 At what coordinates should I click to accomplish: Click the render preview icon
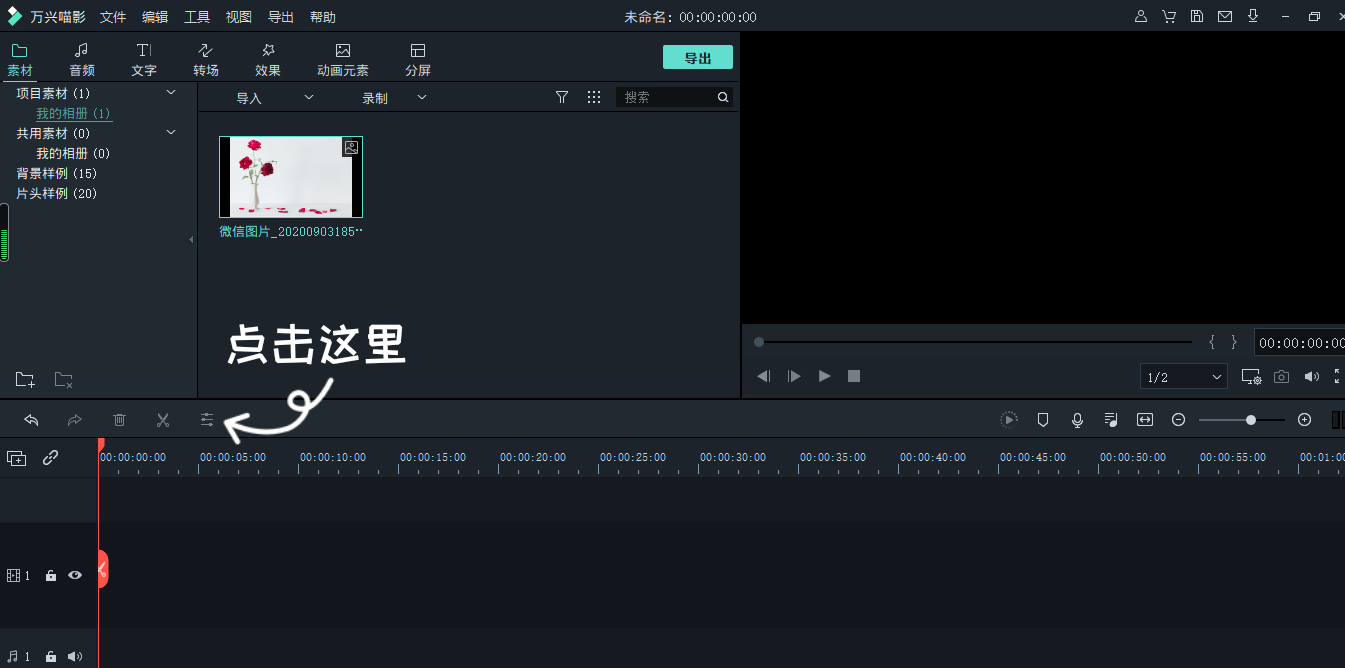1009,419
